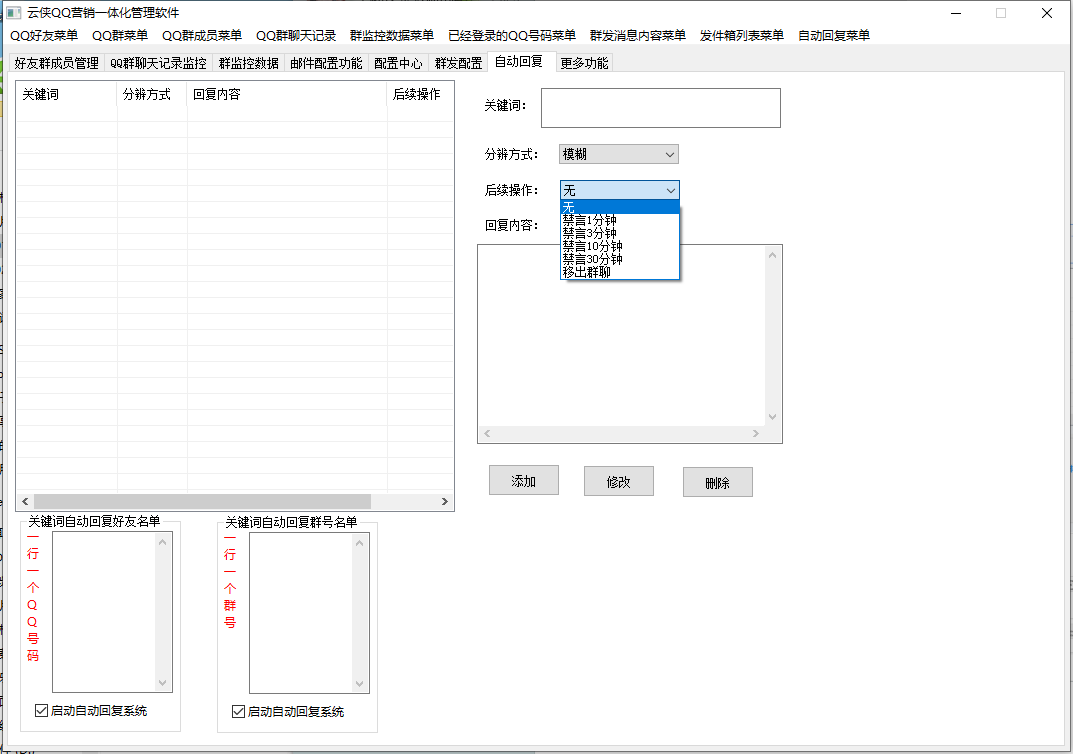
Task: Click the 删除 button
Action: (x=717, y=482)
